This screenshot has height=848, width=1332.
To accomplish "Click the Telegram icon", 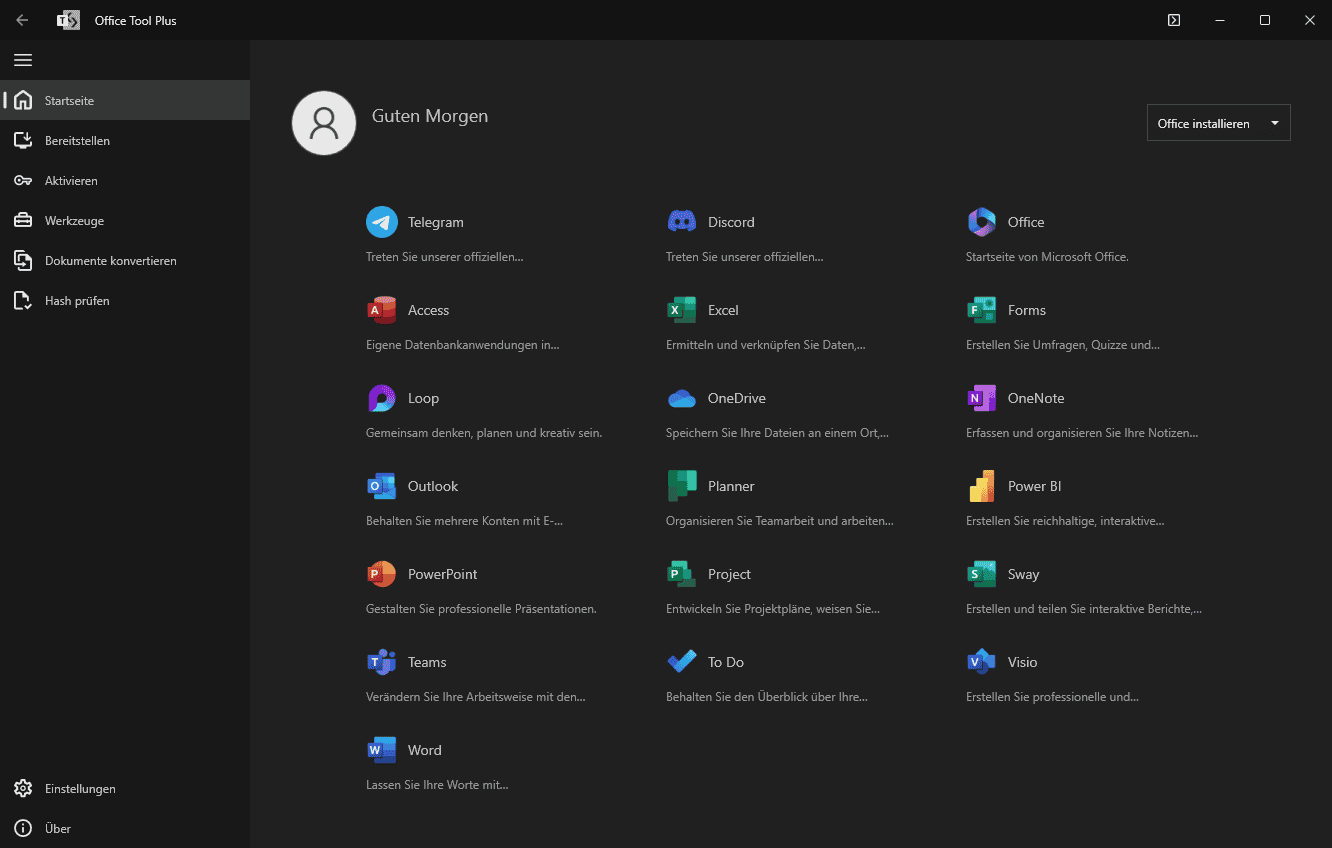I will click(382, 222).
